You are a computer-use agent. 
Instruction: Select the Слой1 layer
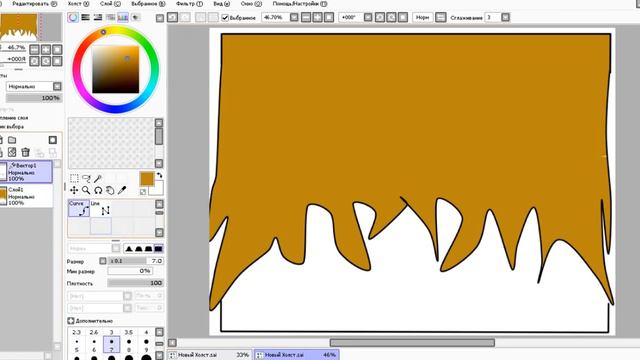[26, 196]
